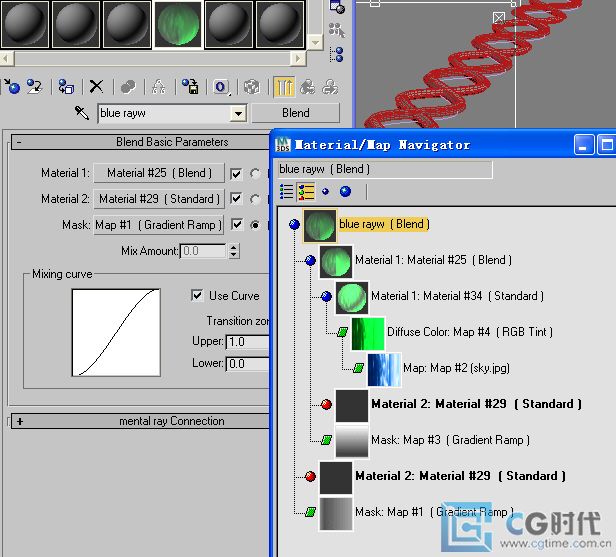The image size is (616, 557).
Task: Select blue rayw (Blend) root in Navigator
Action: point(384,224)
